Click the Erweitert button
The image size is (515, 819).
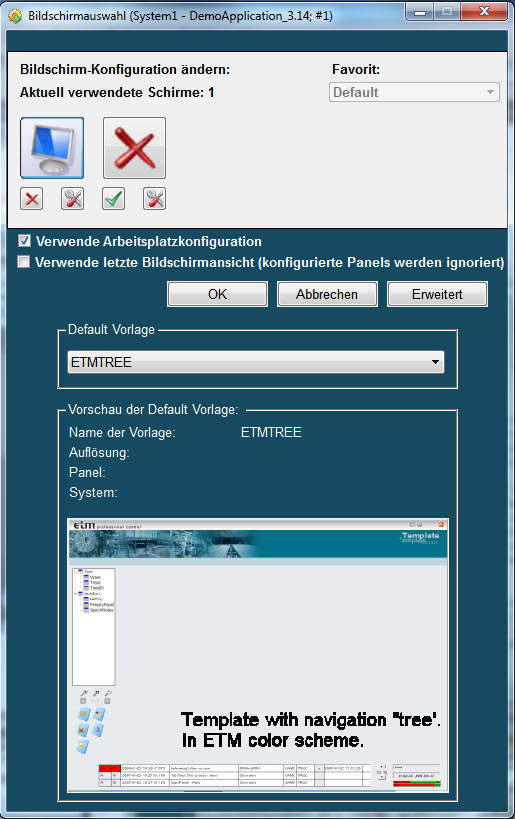(437, 294)
